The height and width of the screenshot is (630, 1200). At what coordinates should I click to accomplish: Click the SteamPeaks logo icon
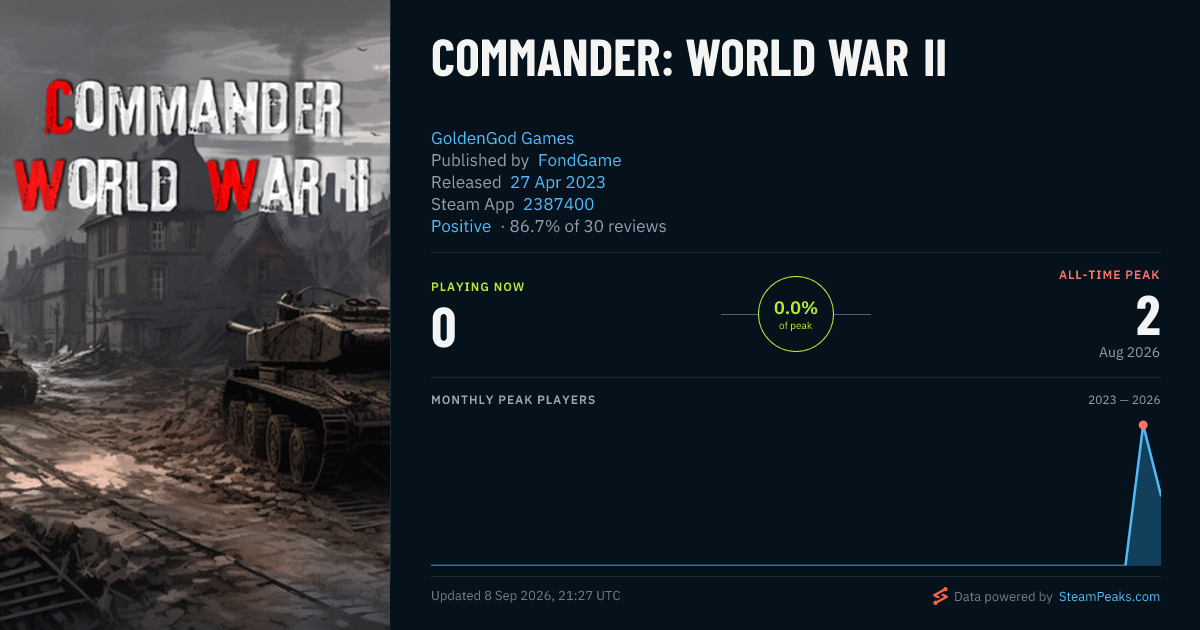(940, 597)
